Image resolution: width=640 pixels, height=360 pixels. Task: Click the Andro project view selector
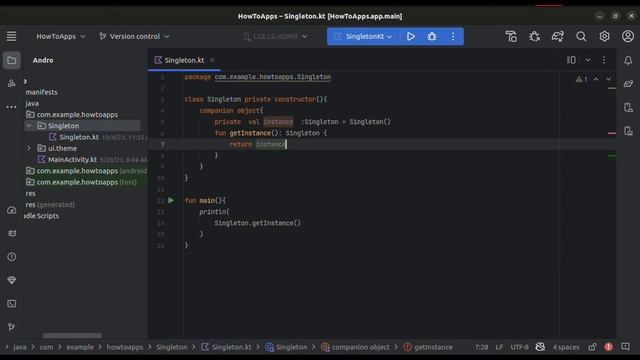[x=43, y=60]
